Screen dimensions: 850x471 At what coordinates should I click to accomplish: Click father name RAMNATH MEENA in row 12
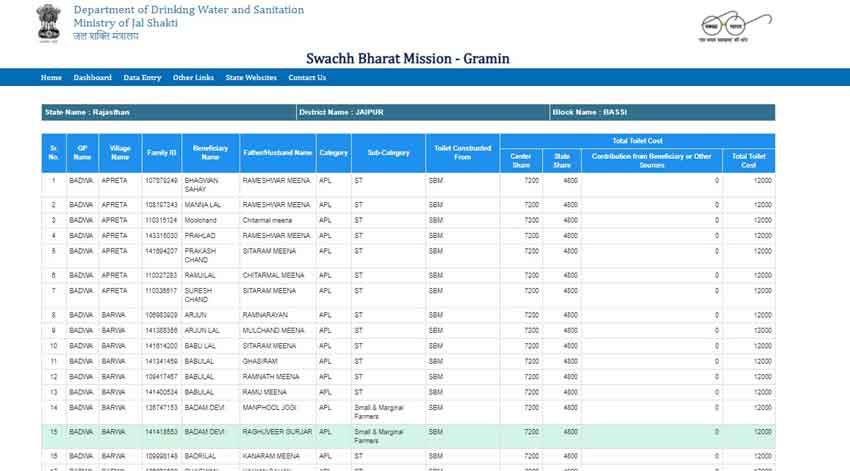(271, 377)
